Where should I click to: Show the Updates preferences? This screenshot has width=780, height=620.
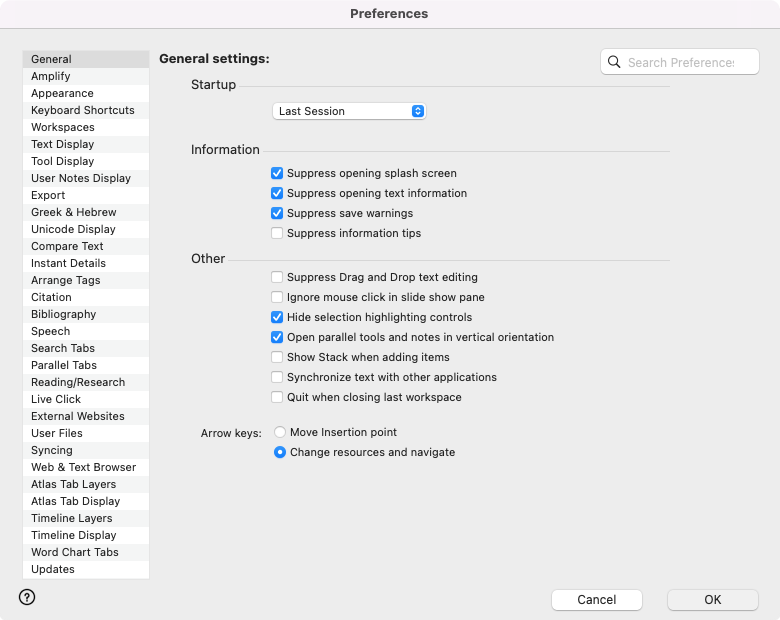pos(53,569)
